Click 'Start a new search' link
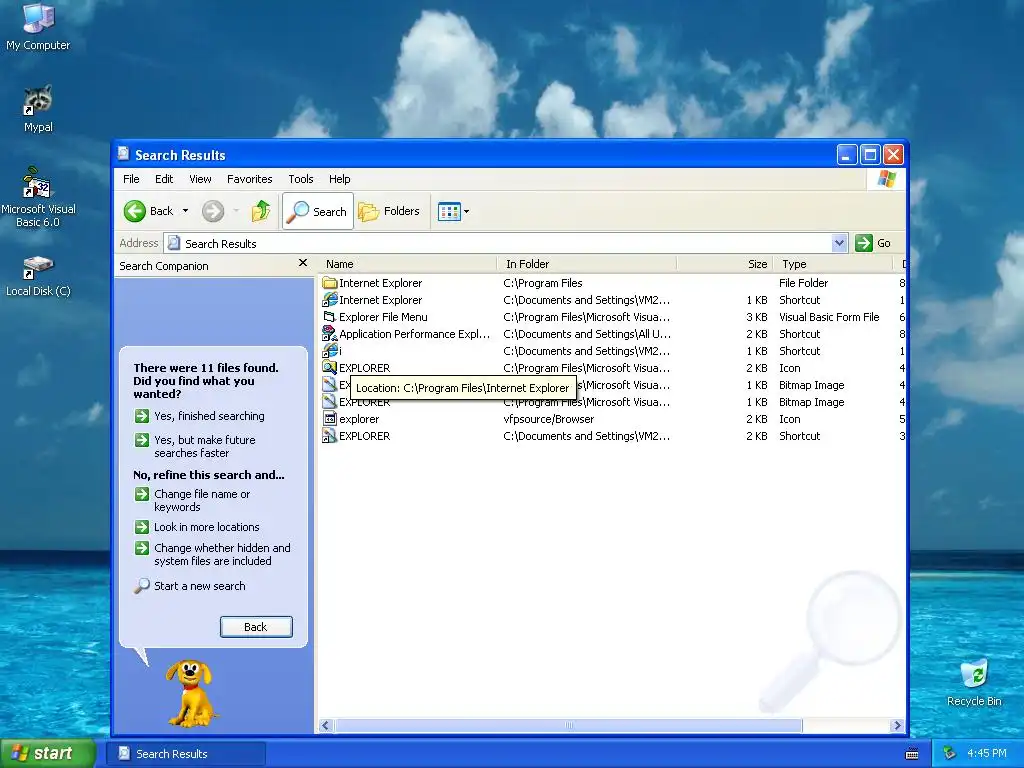Screen dimensions: 1024x768 (199, 586)
